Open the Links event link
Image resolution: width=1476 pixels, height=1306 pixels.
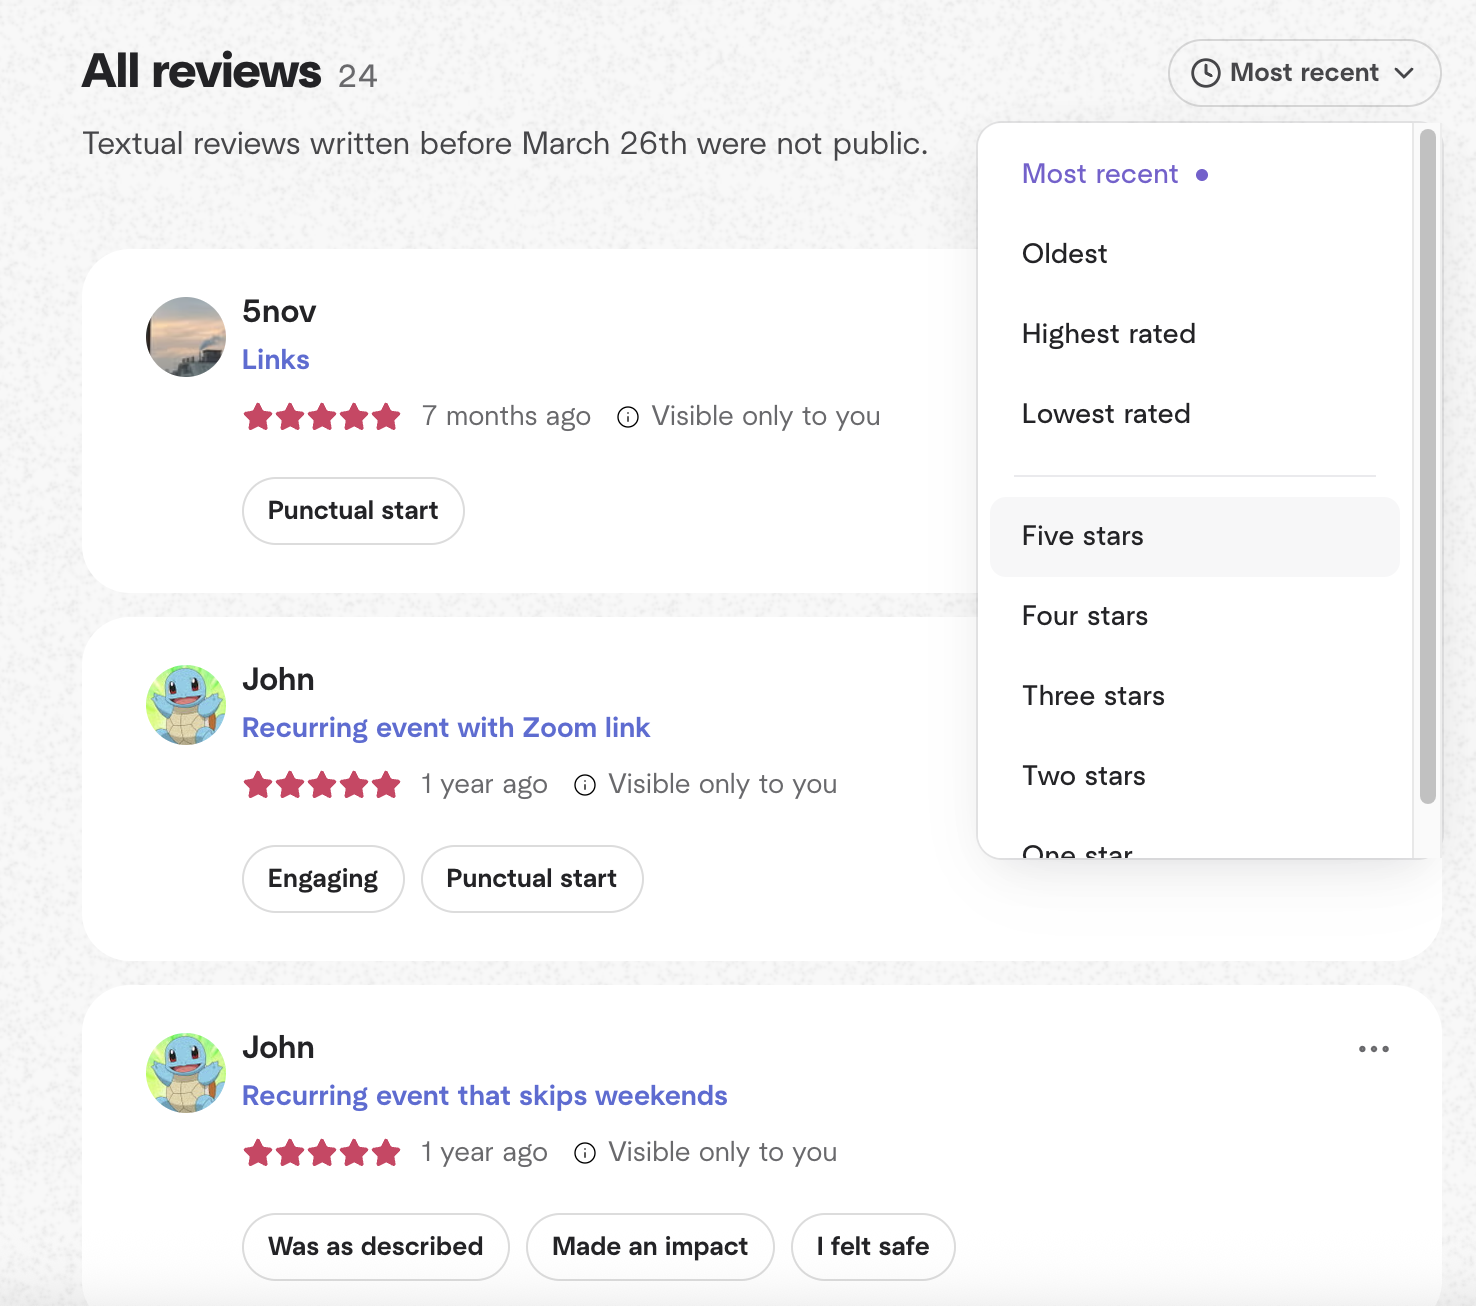(x=276, y=360)
